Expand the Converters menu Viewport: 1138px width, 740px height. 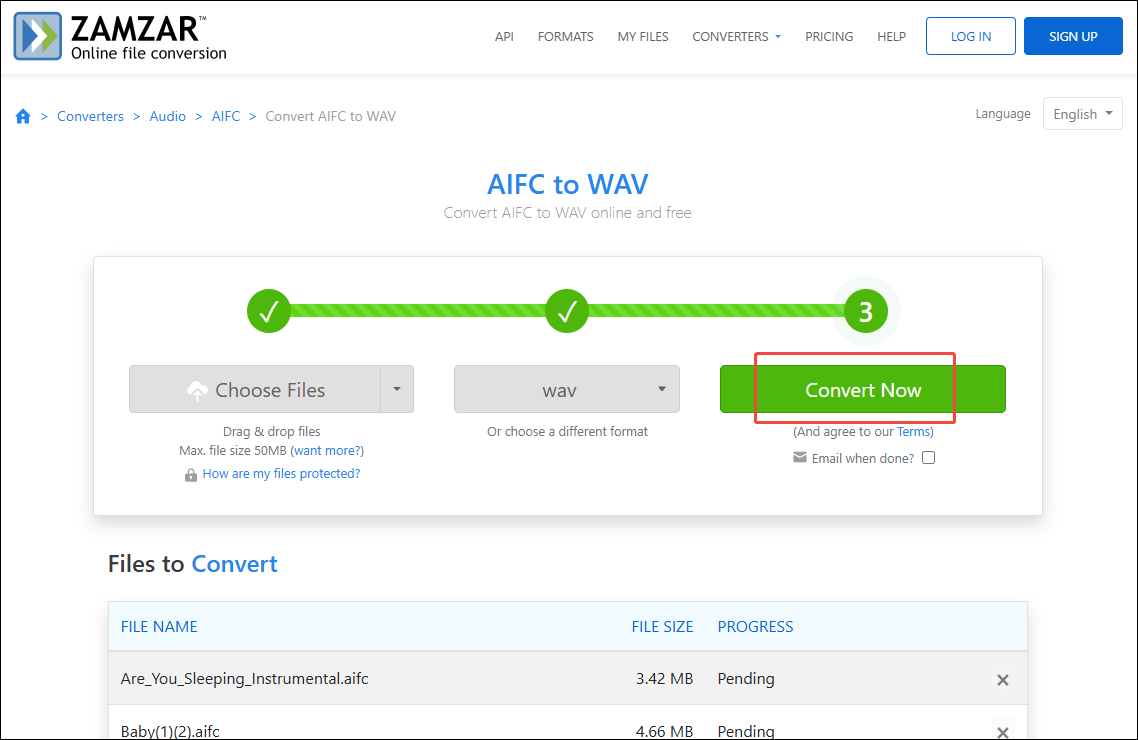pos(736,36)
